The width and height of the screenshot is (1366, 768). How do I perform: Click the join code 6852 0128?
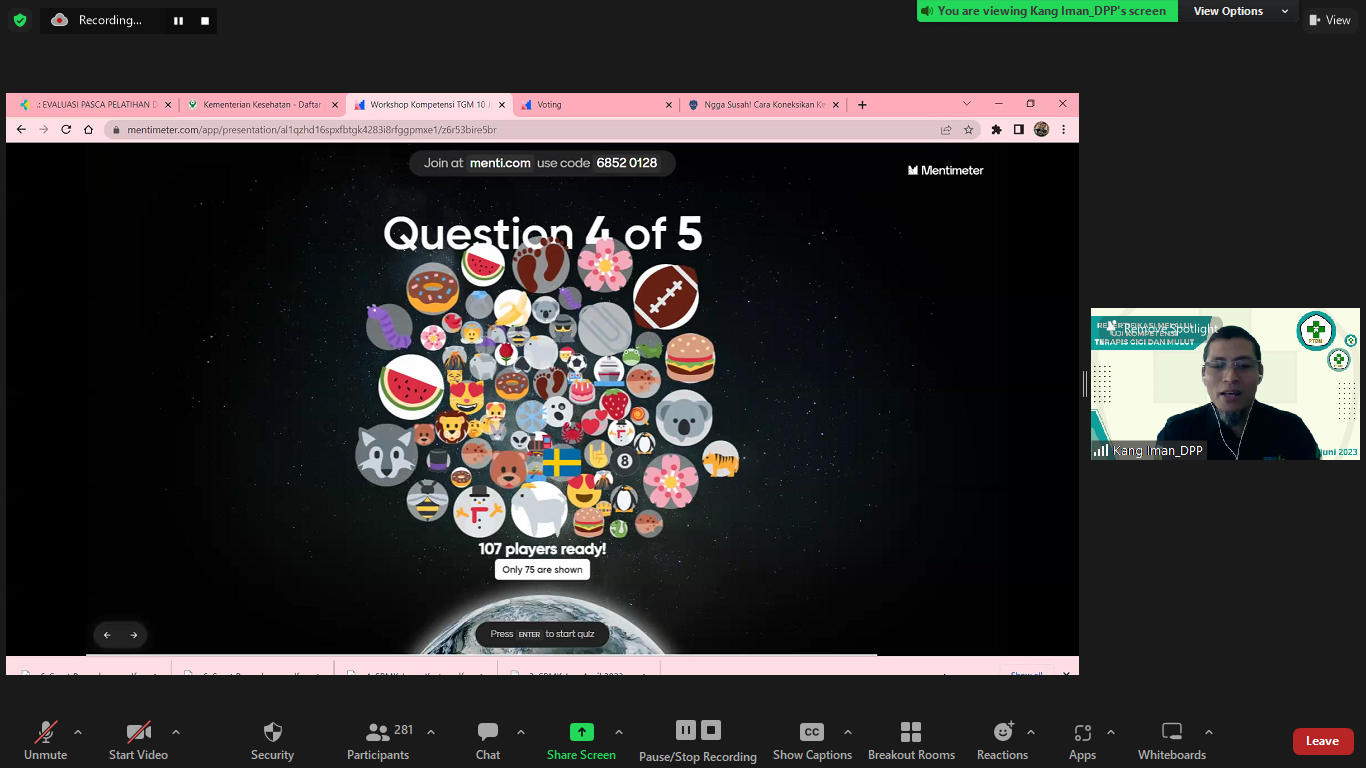click(627, 163)
